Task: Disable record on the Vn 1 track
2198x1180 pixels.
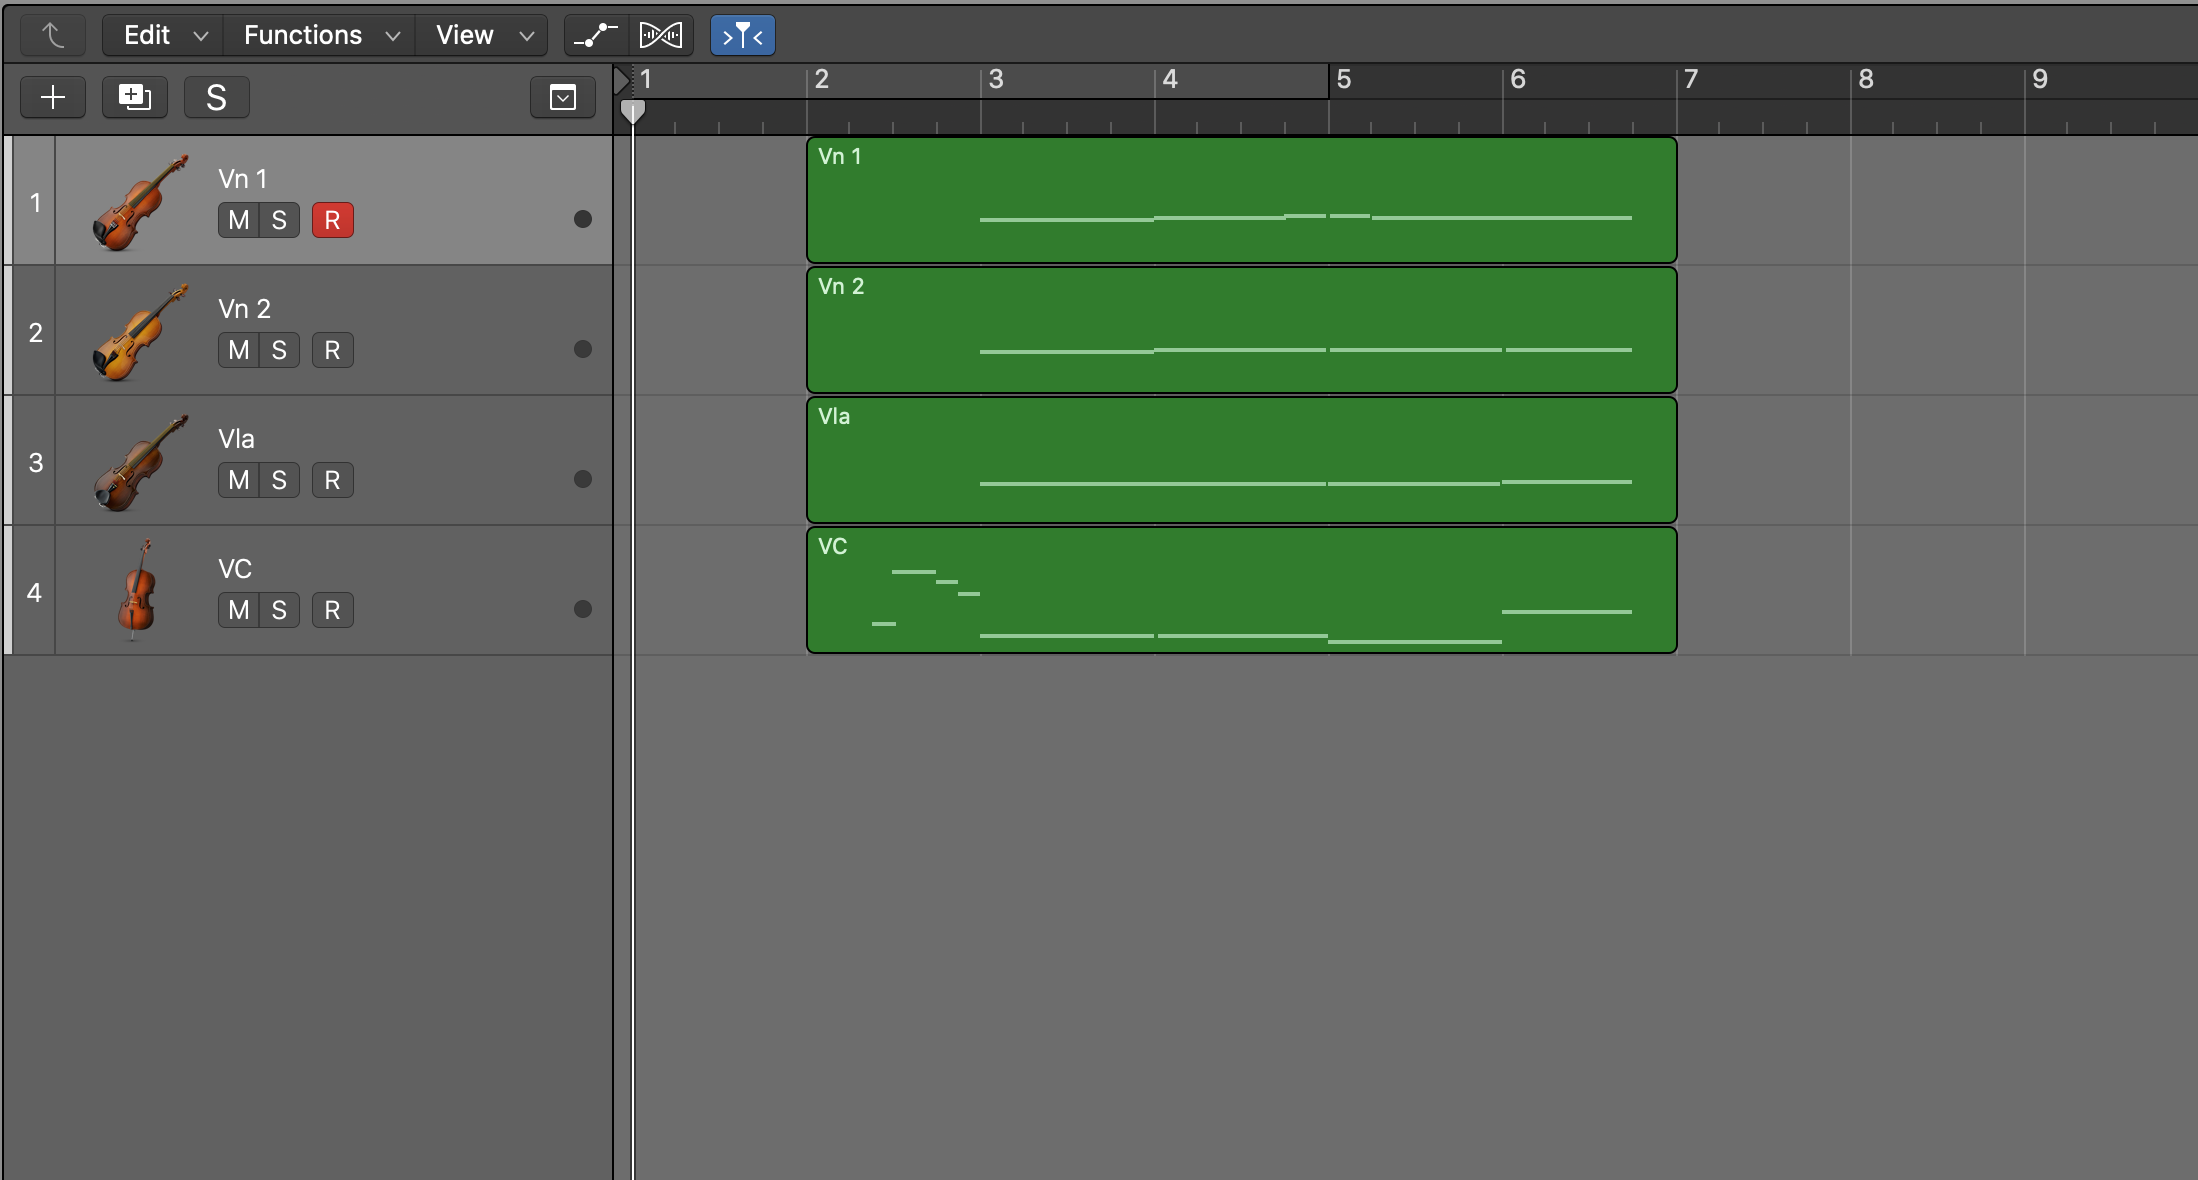Action: click(332, 220)
